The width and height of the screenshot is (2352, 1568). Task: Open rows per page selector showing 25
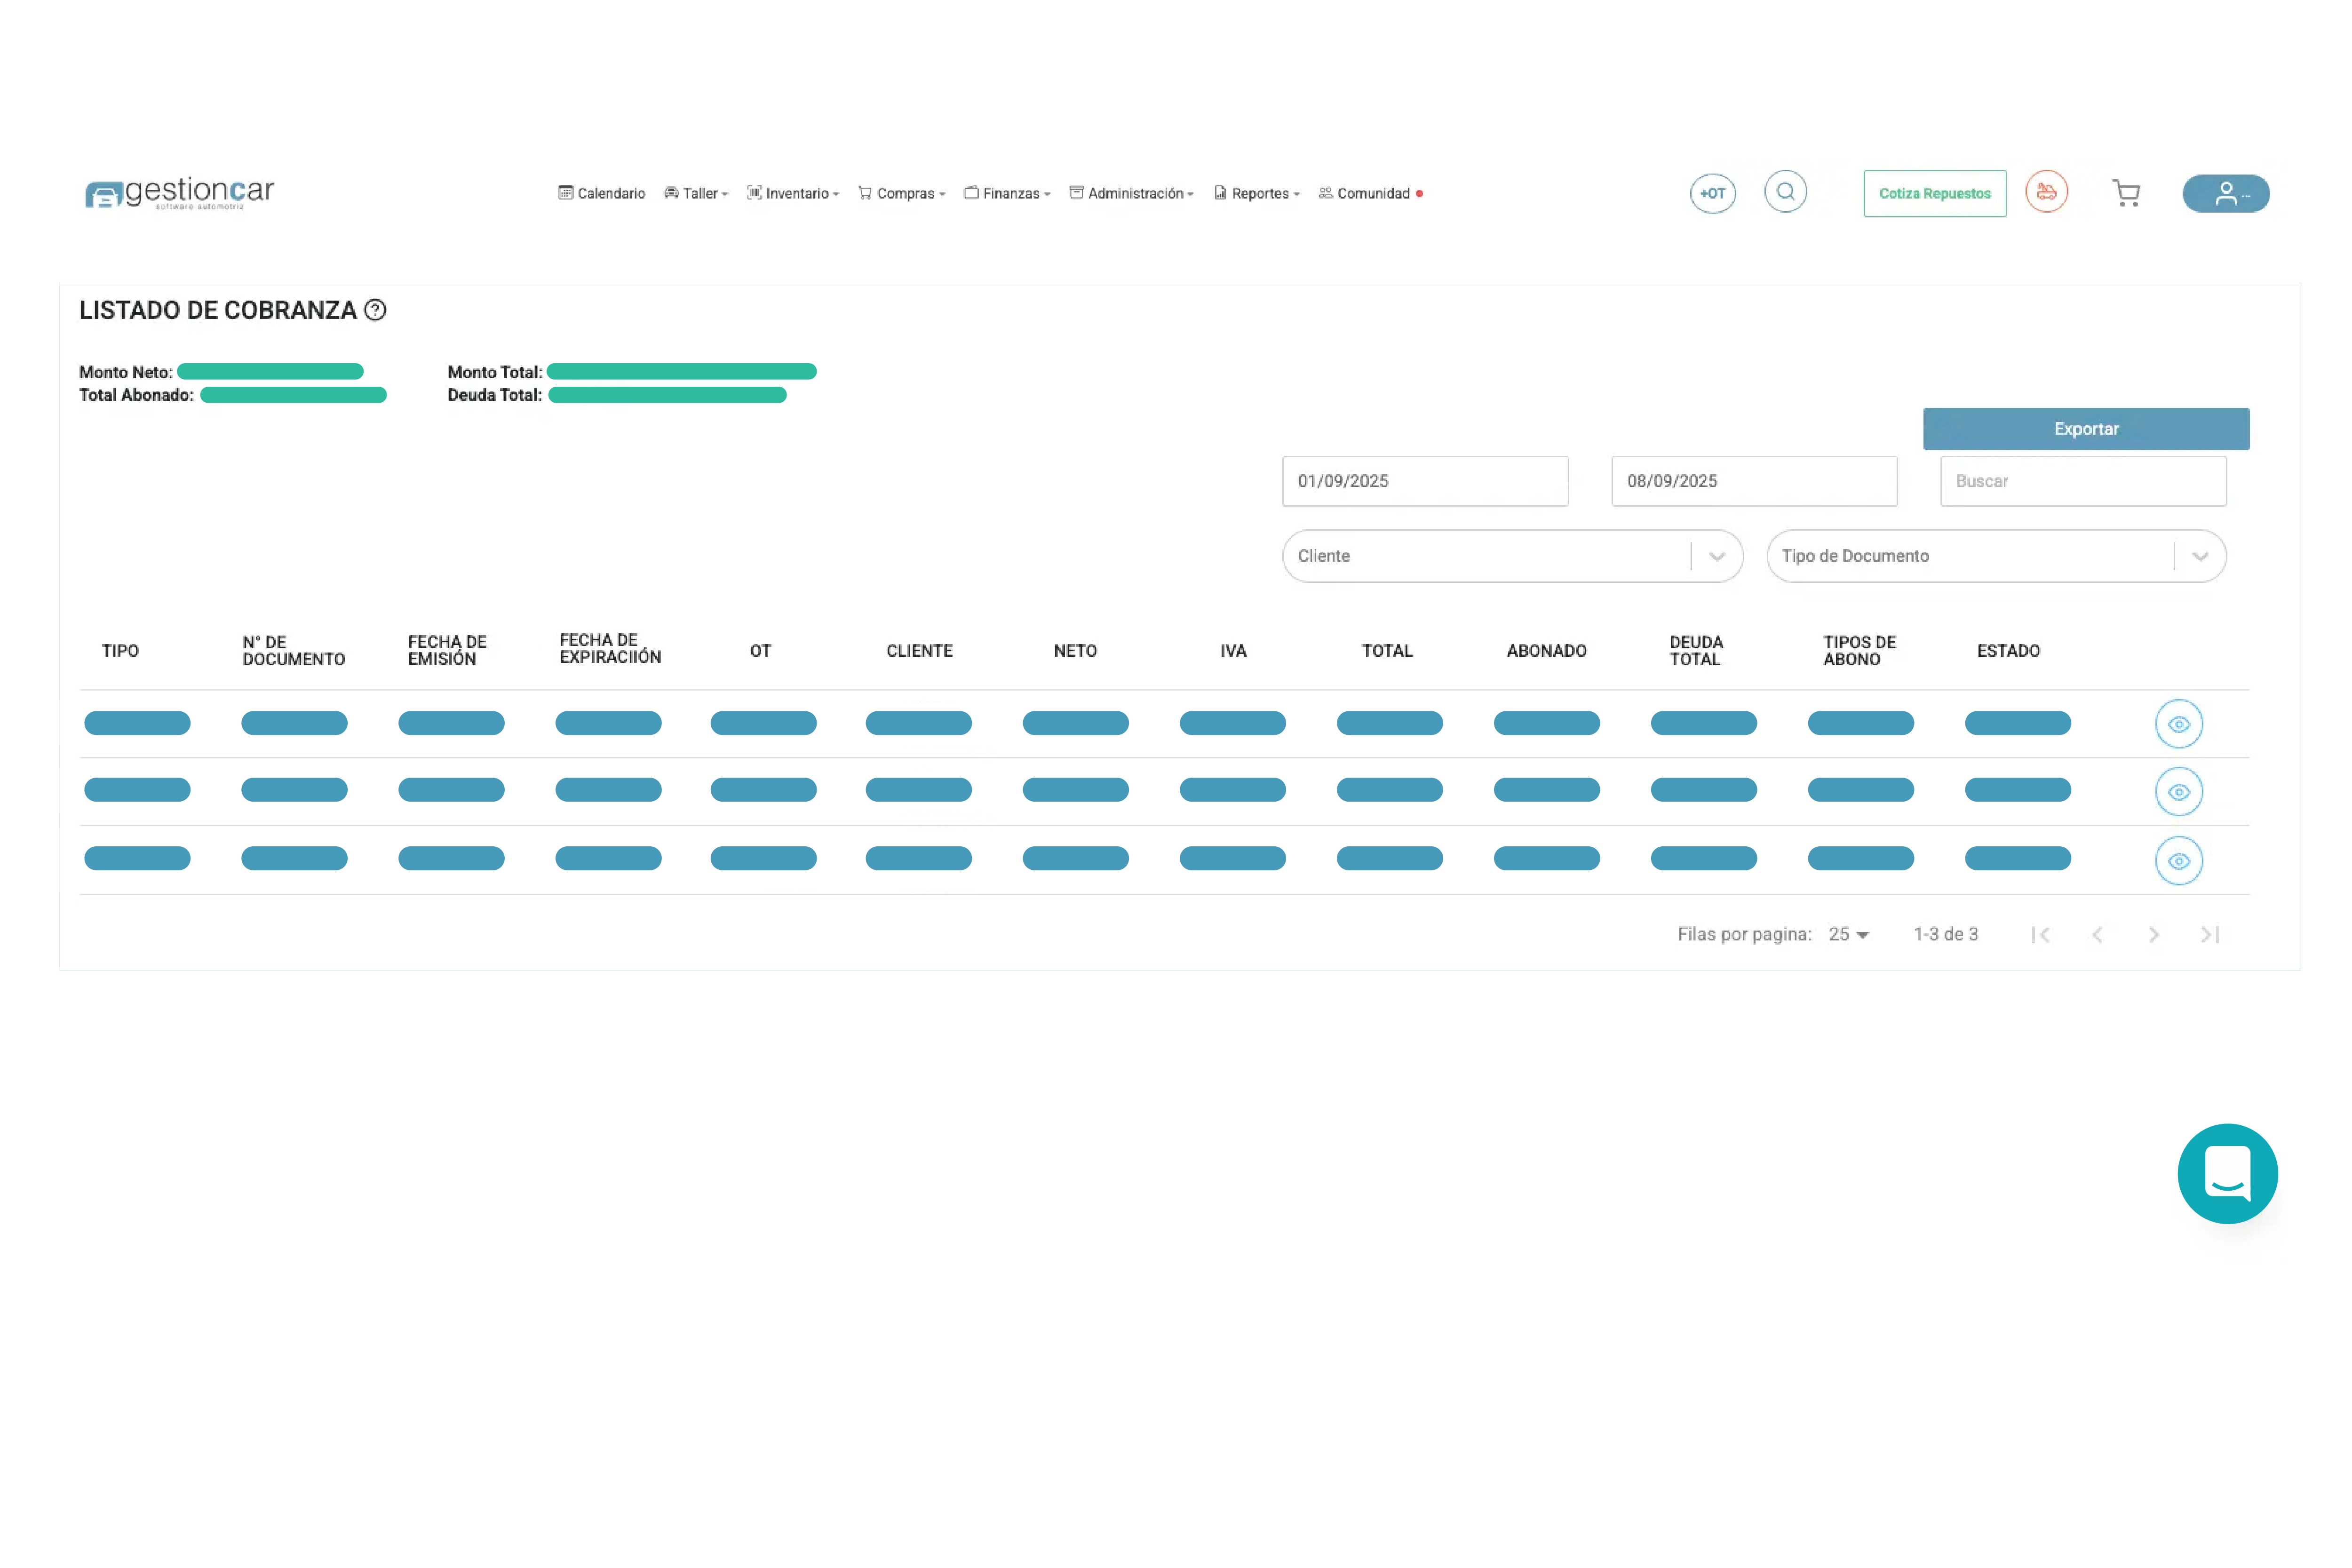point(1848,934)
